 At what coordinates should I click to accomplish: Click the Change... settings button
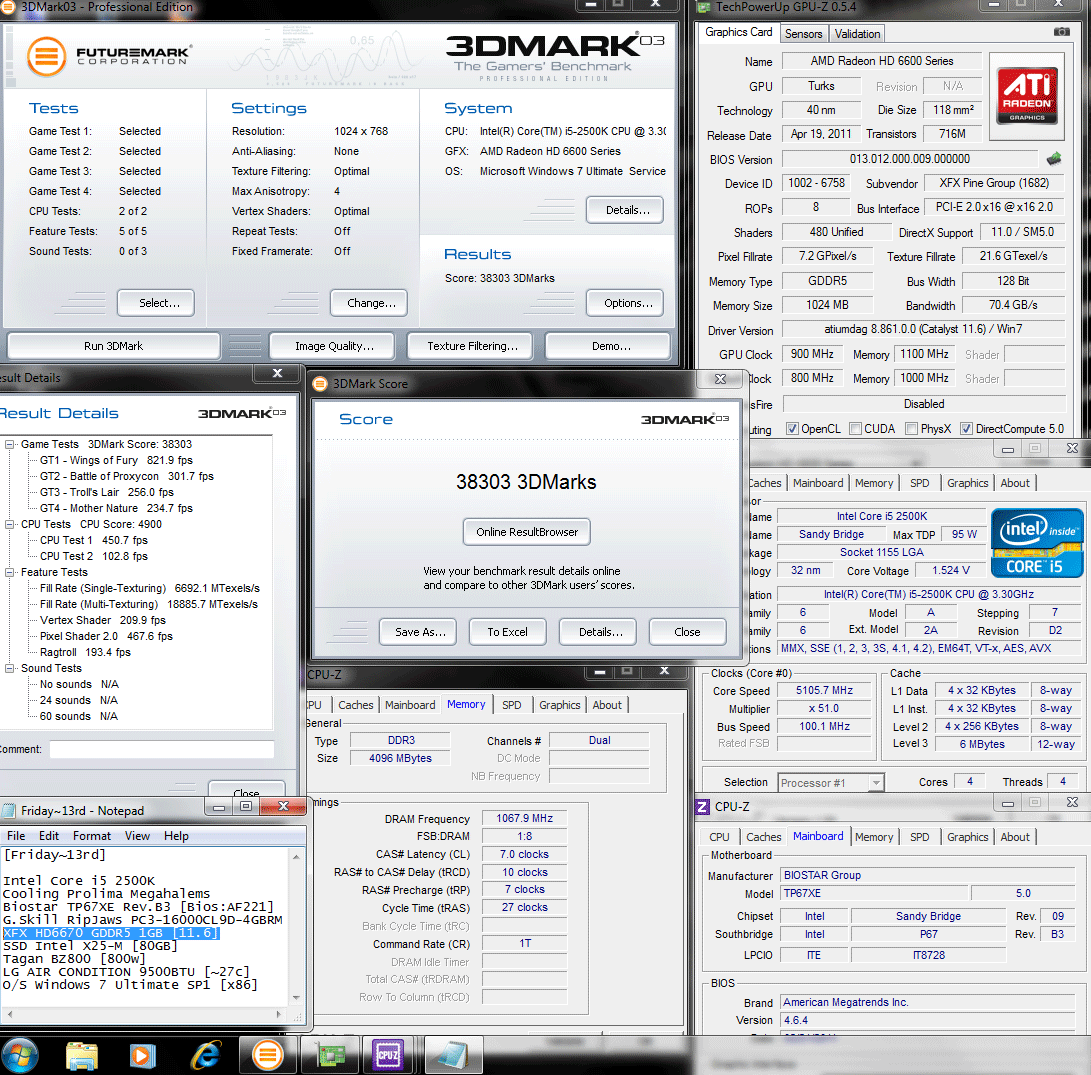371,303
